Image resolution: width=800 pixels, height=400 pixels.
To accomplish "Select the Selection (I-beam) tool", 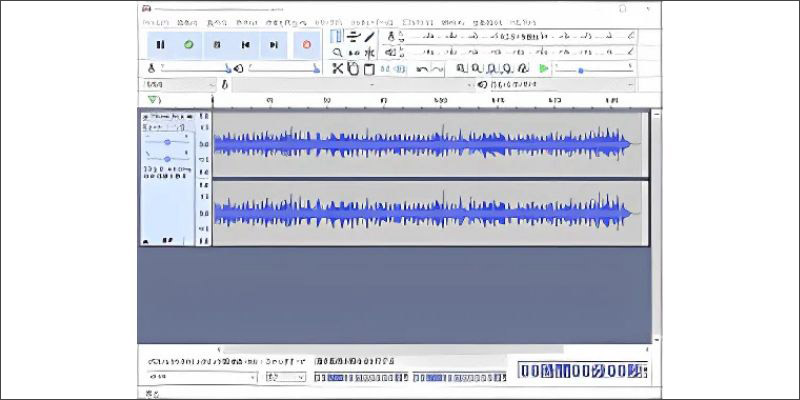I will [x=336, y=36].
